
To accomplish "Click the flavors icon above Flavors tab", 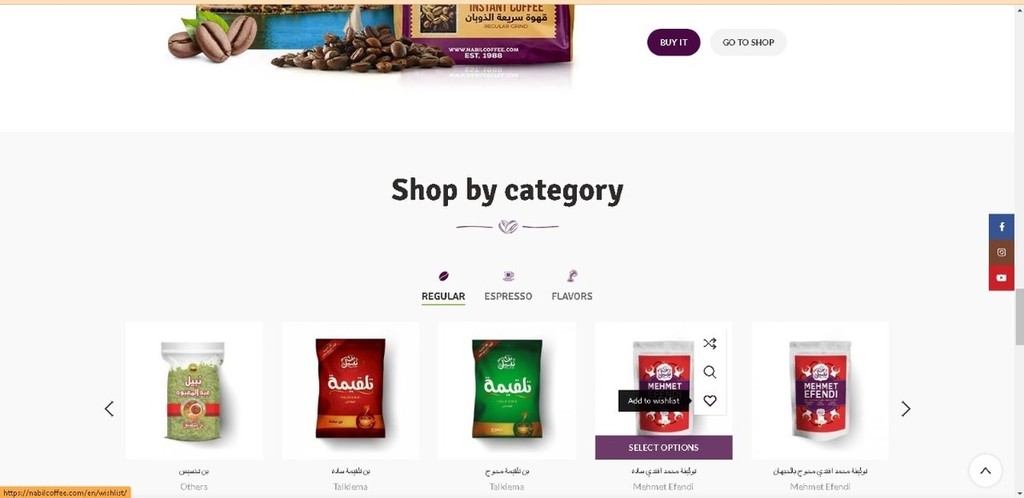I will click(572, 276).
